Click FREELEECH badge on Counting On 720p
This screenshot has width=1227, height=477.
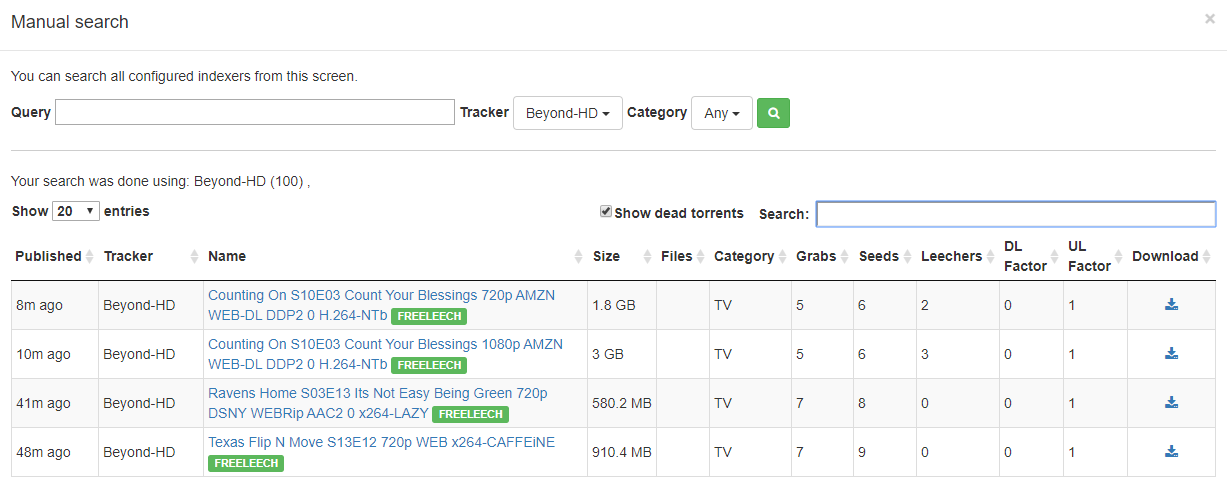[x=429, y=316]
